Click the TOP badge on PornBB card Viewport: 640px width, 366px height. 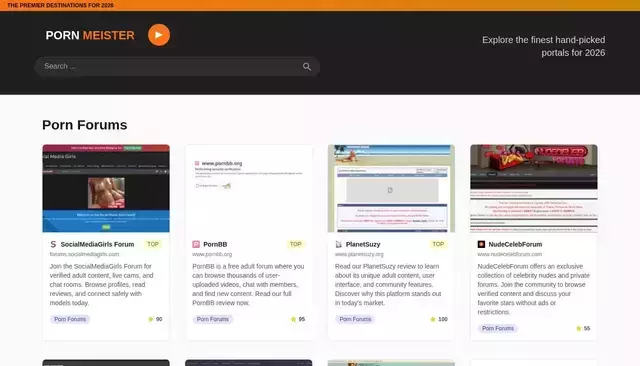click(296, 244)
